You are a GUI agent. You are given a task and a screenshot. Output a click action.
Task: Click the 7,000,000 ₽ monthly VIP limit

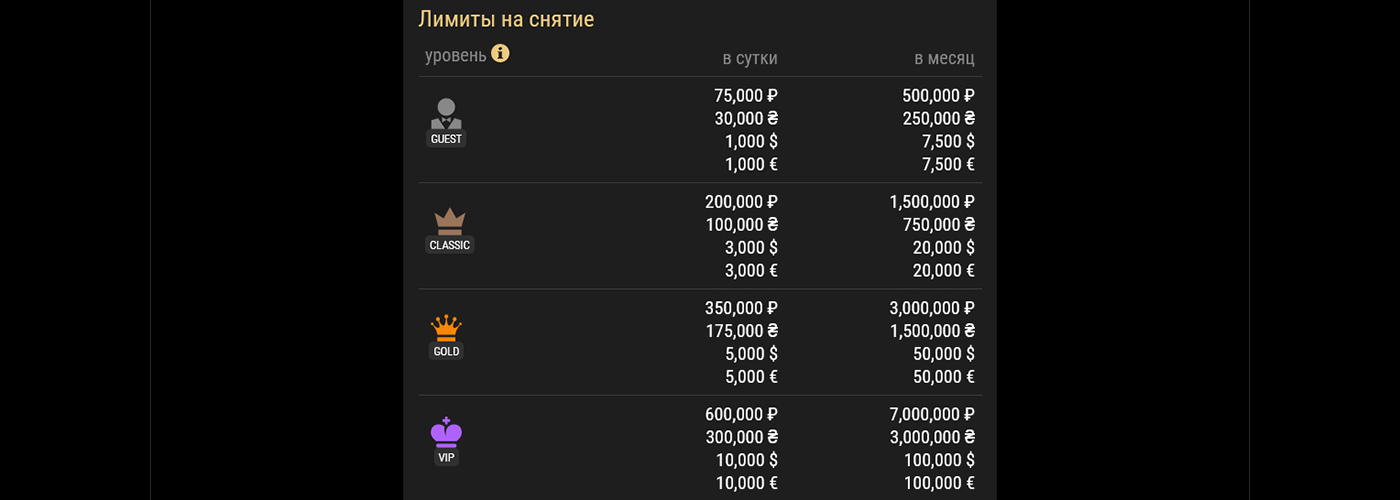click(931, 414)
